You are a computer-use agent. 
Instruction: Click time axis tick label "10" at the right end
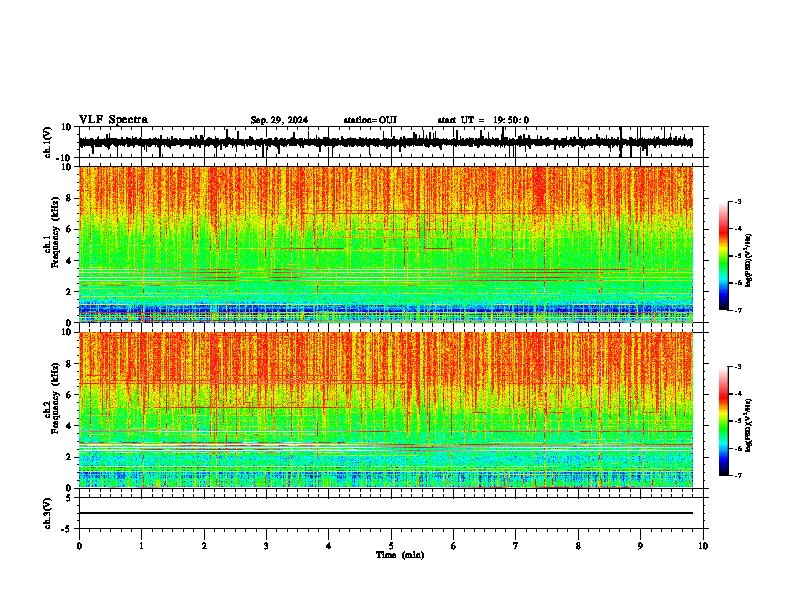click(x=703, y=546)
